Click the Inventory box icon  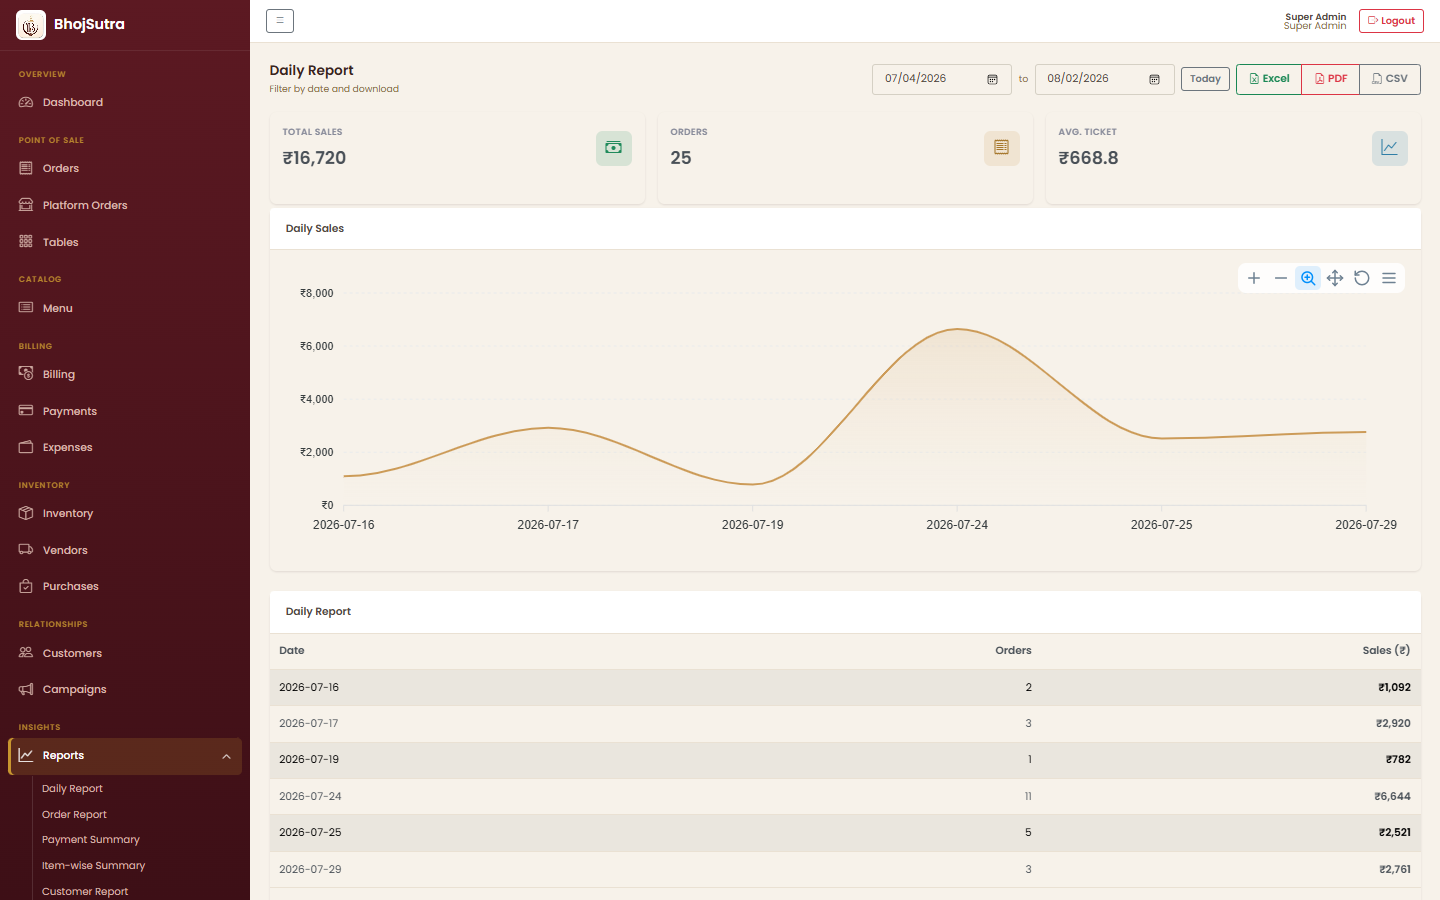(26, 513)
